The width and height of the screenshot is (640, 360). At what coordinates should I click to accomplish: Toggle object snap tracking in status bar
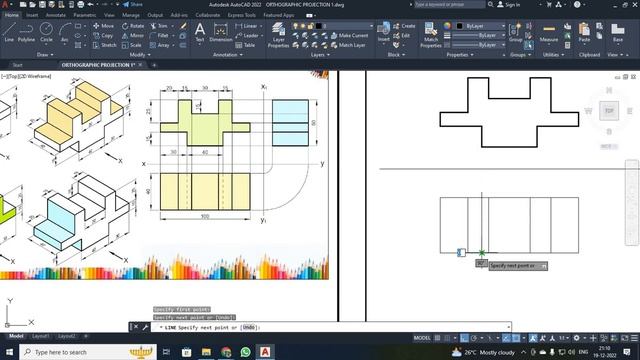[506, 338]
